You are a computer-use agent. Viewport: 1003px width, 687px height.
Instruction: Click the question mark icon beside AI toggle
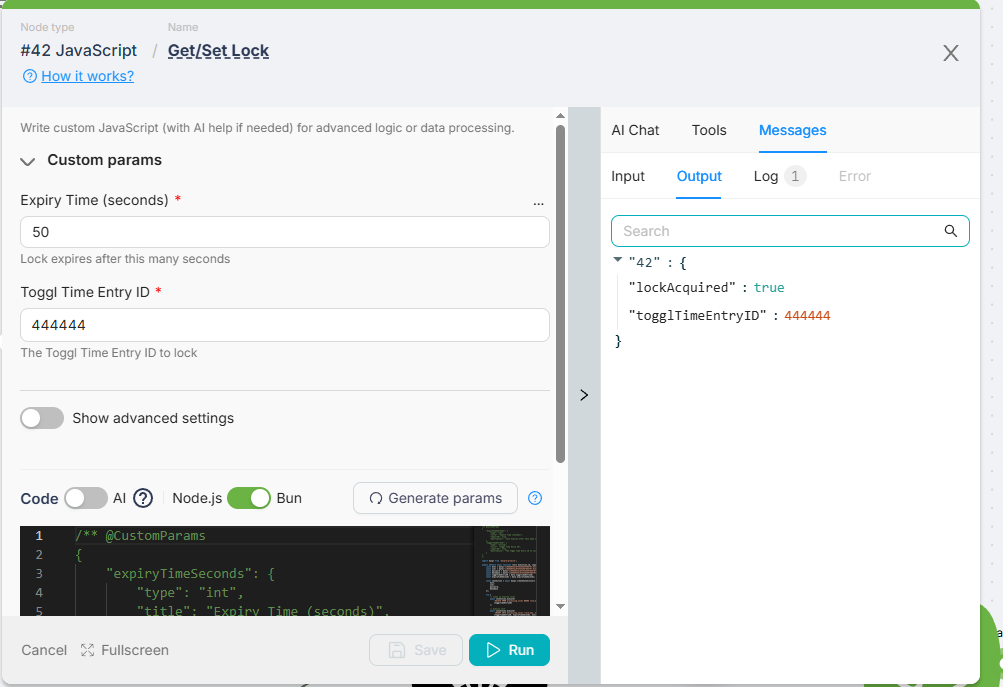click(x=143, y=498)
